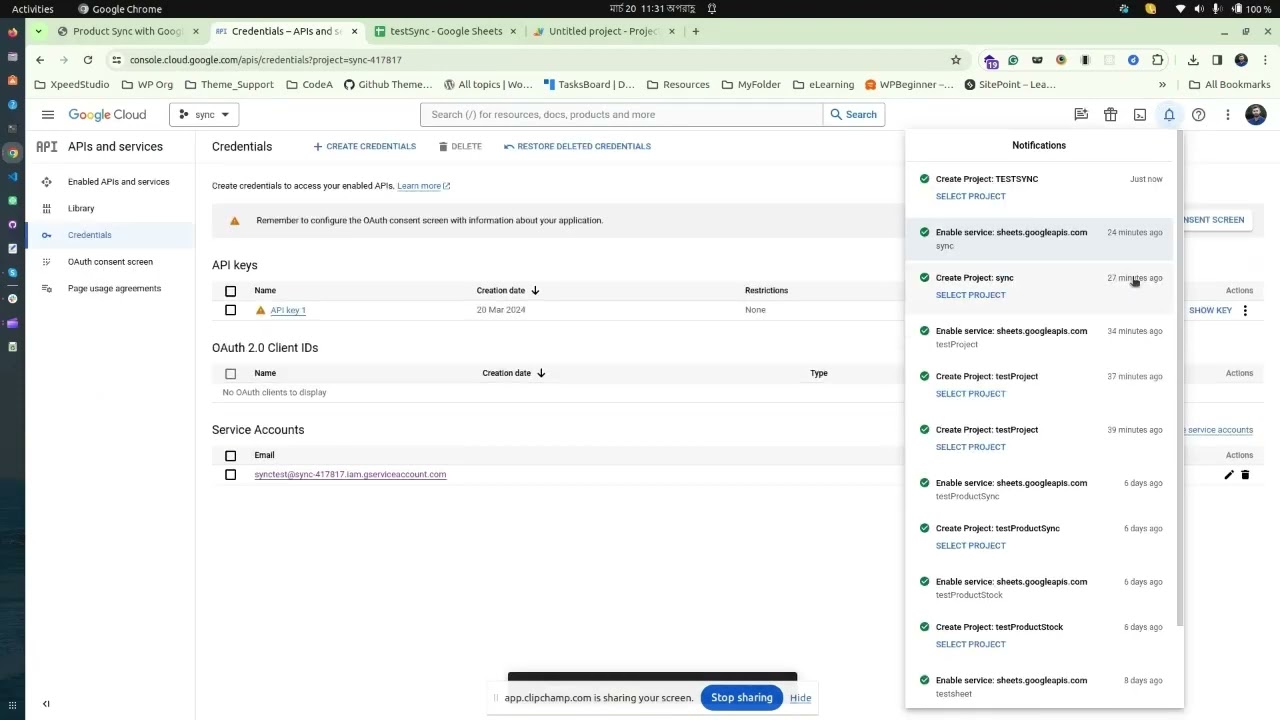
Task: Open the Library sidebar item
Action: click(81, 208)
